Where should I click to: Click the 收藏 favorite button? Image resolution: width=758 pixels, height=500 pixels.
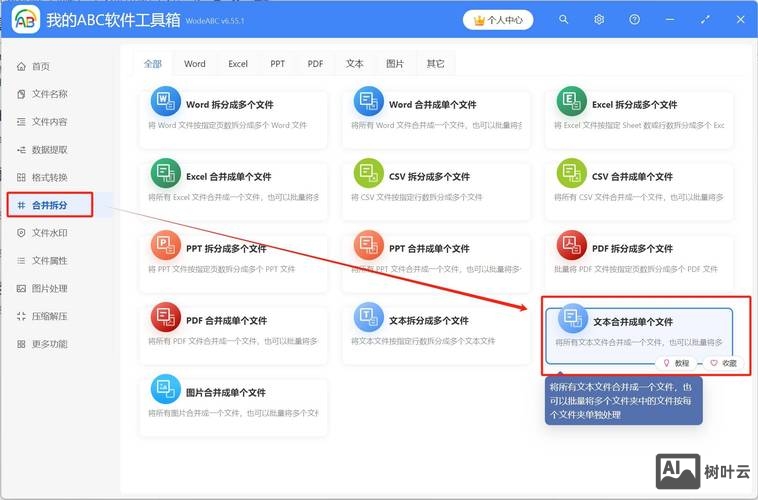pyautogui.click(x=724, y=363)
